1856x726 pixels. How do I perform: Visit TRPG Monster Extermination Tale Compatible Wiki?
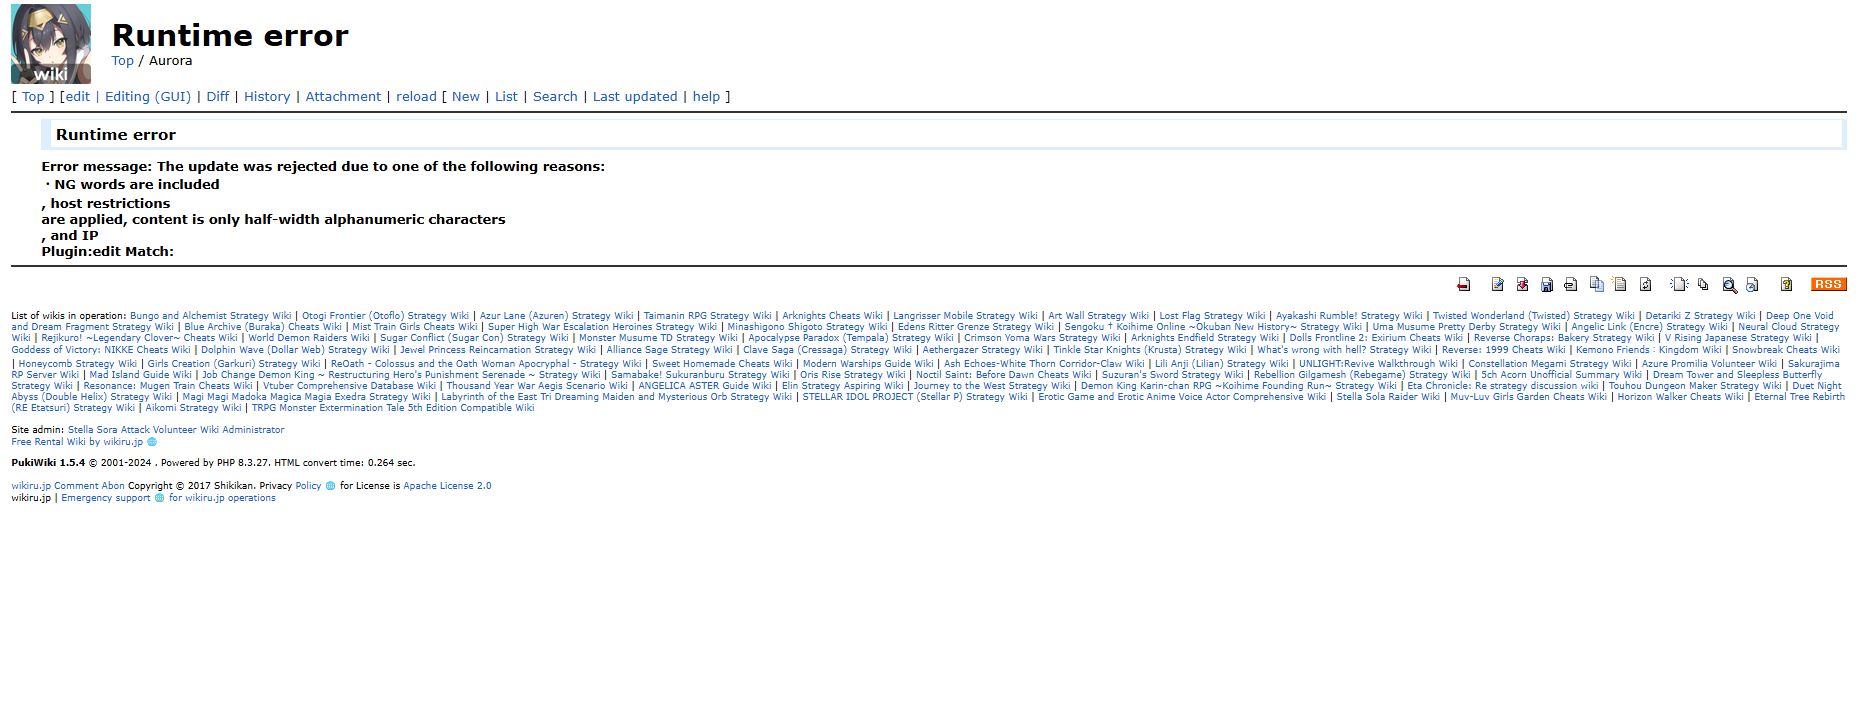[393, 408]
